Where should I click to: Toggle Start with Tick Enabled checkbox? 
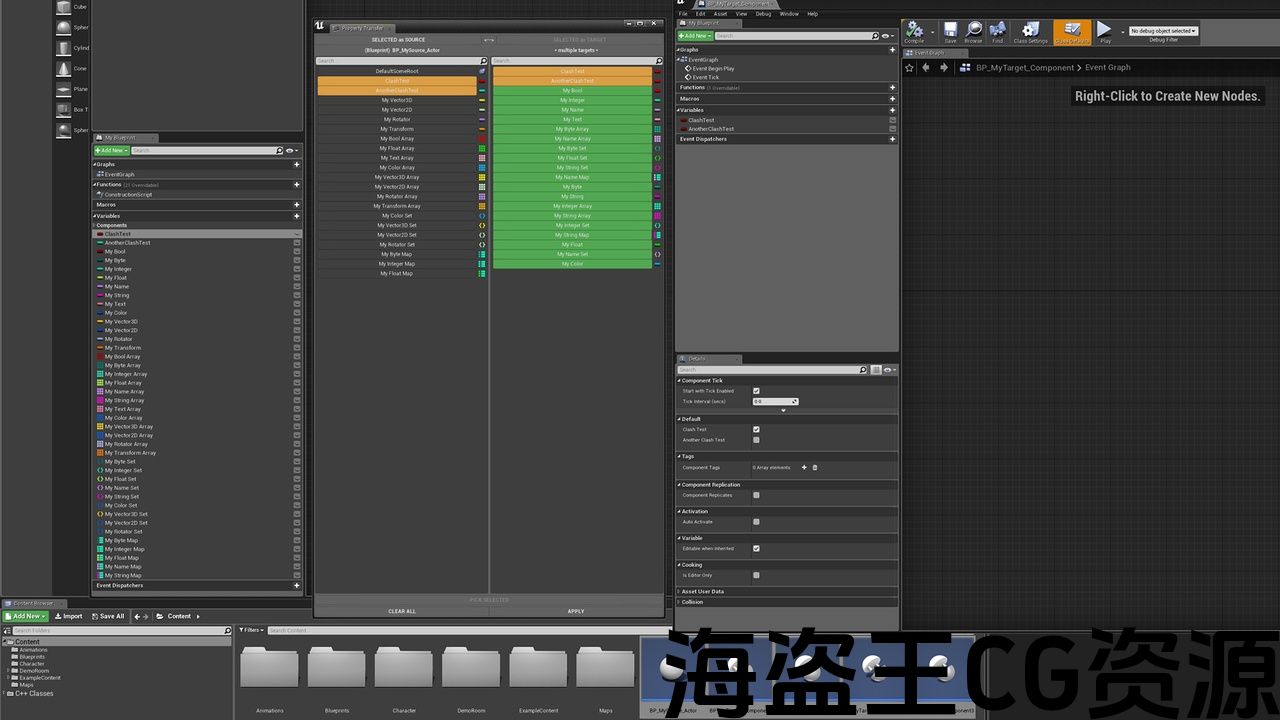pyautogui.click(x=756, y=391)
